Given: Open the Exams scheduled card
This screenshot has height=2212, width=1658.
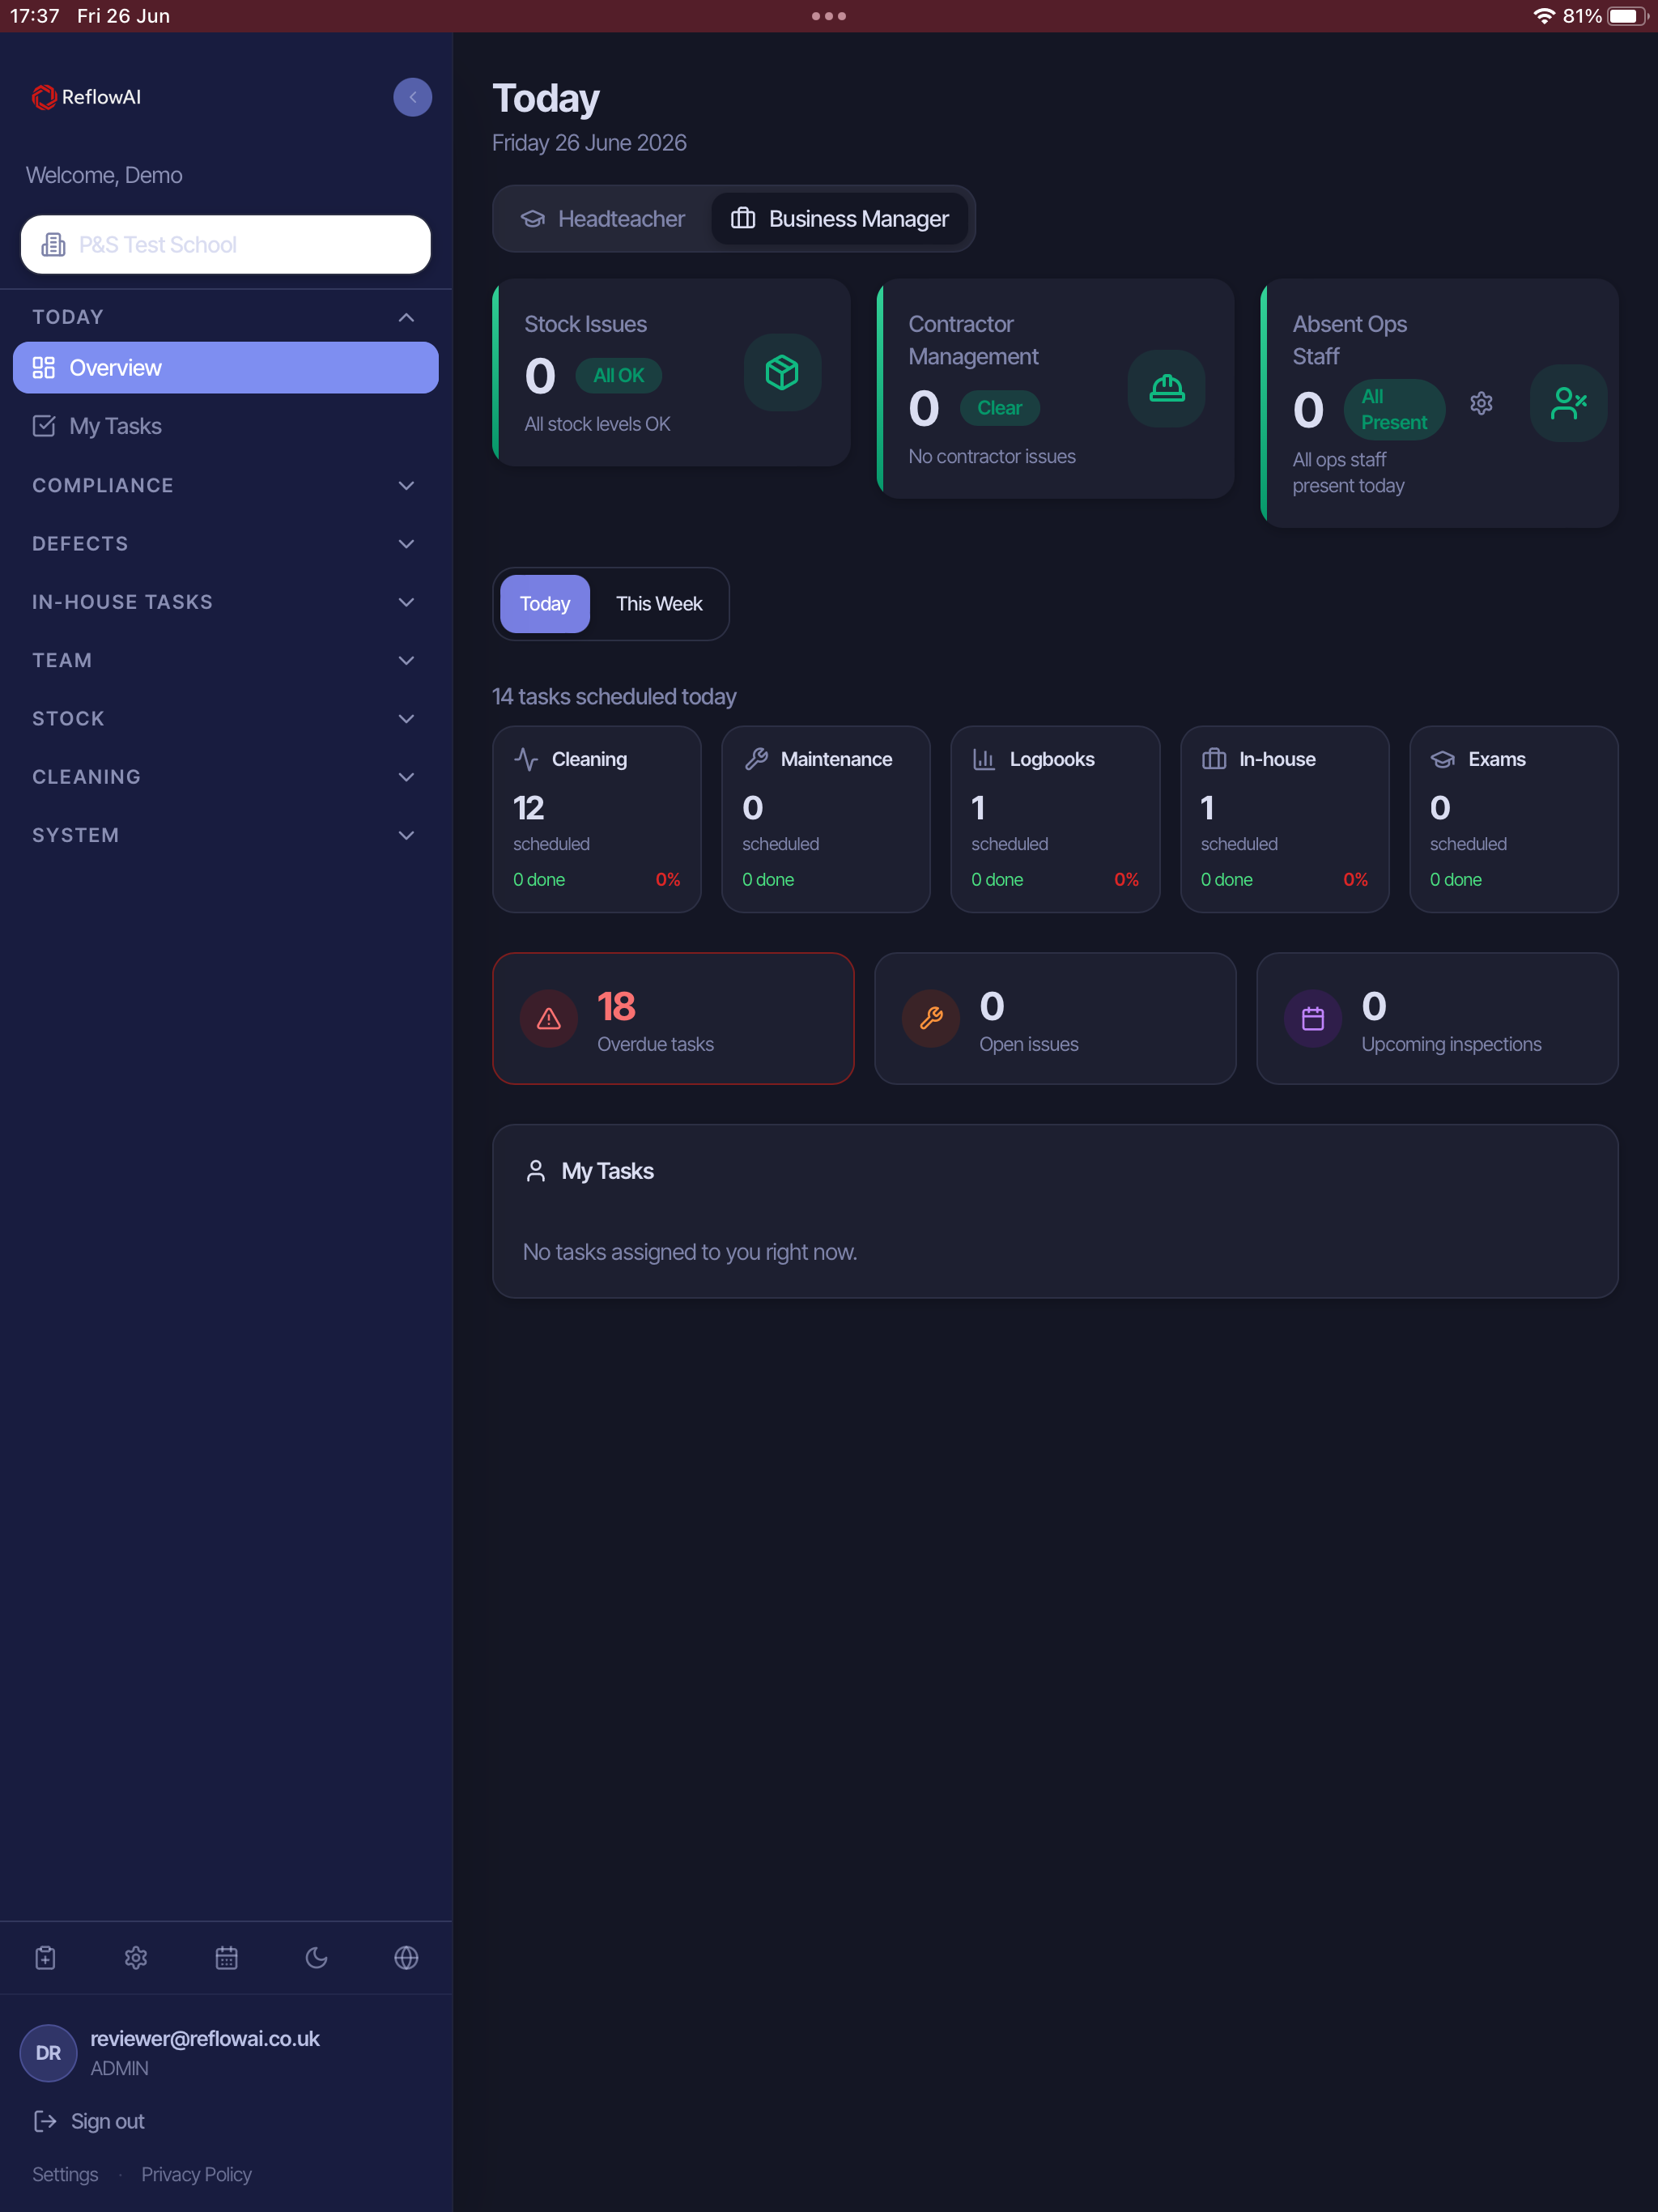Looking at the screenshot, I should (1514, 819).
